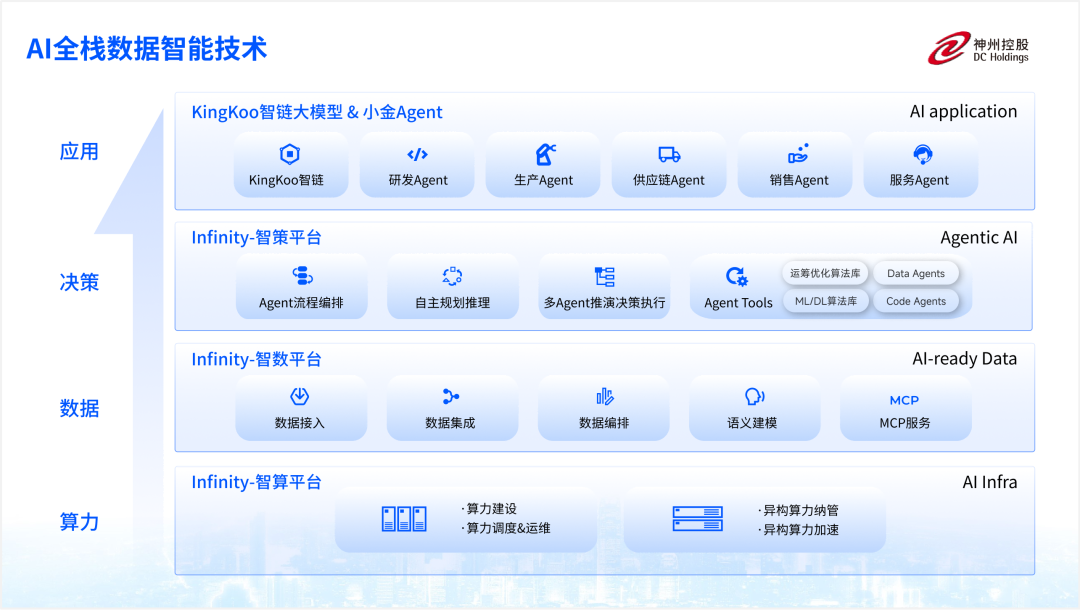Image resolution: width=1080 pixels, height=610 pixels.
Task: Click the MCP服务 card label
Action: [x=904, y=423]
